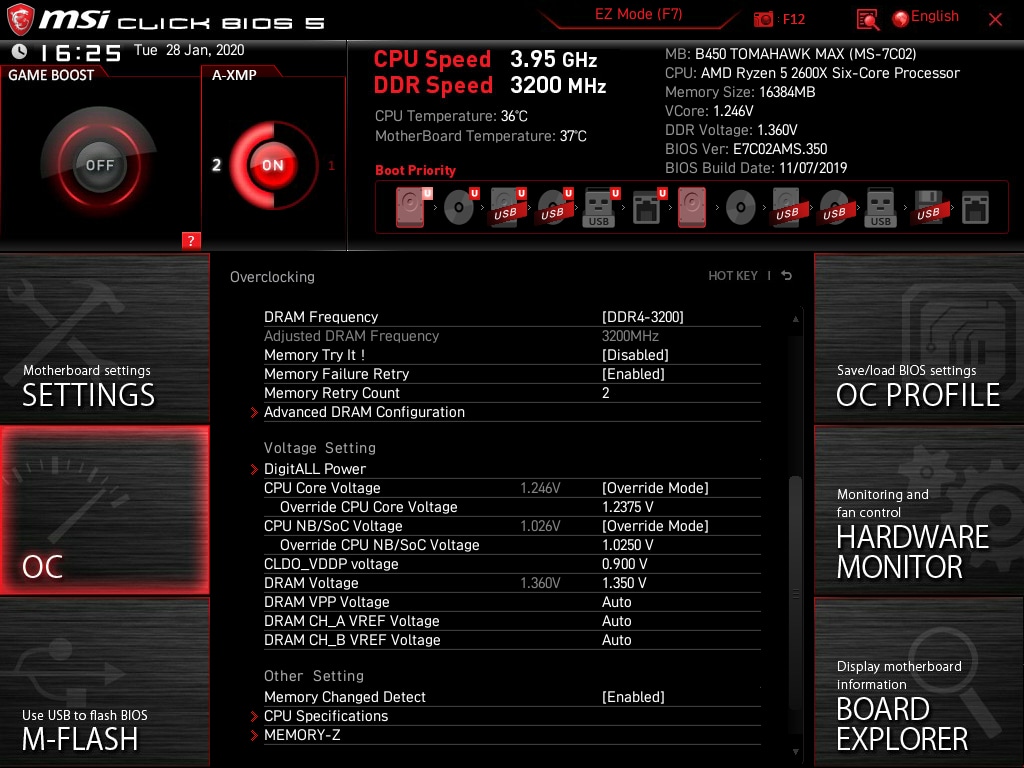The width and height of the screenshot is (1024, 768).
Task: Select the legacy hard disk boot device
Action: [692, 207]
